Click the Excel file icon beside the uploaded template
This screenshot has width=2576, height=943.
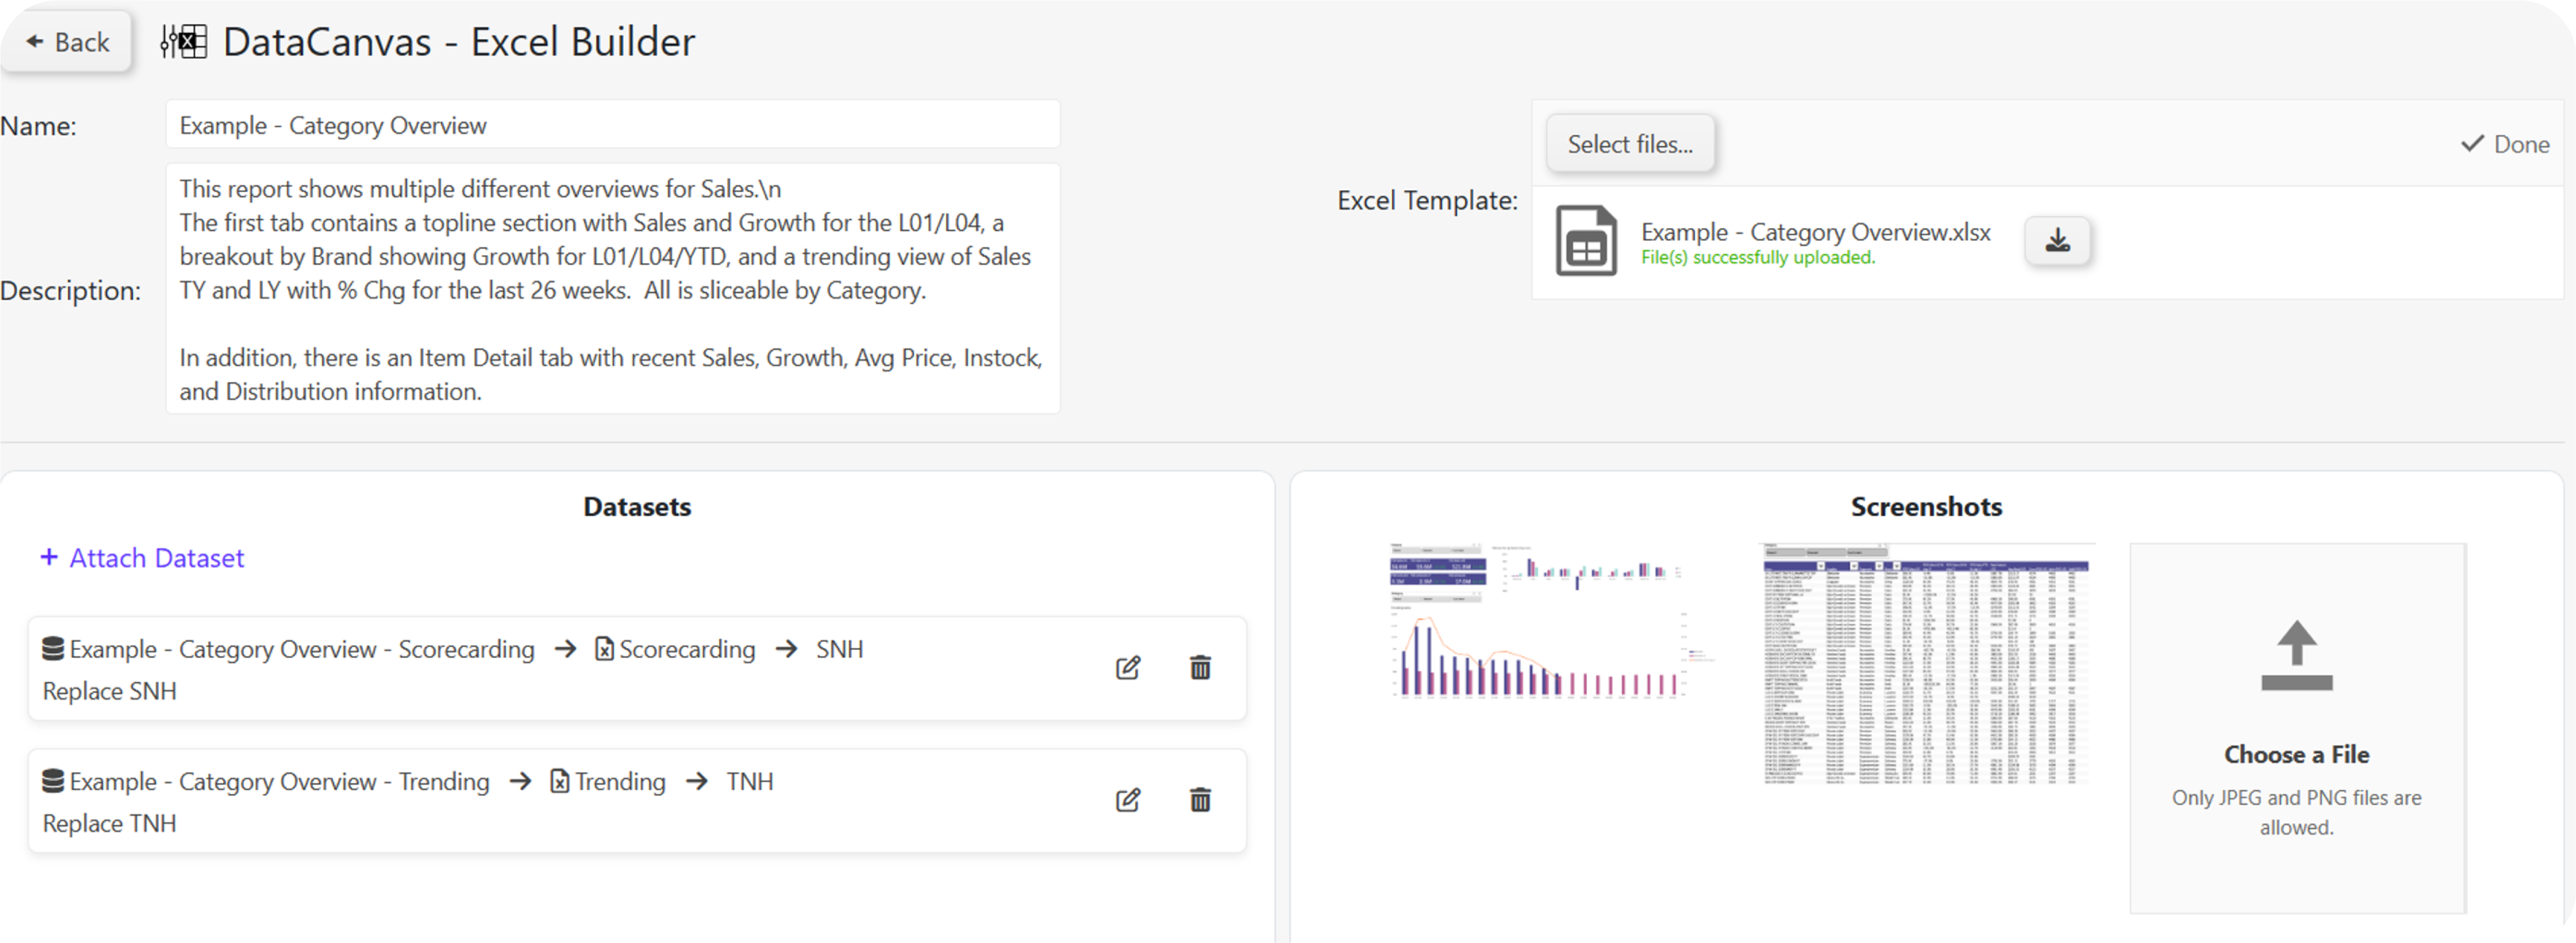coord(1586,241)
